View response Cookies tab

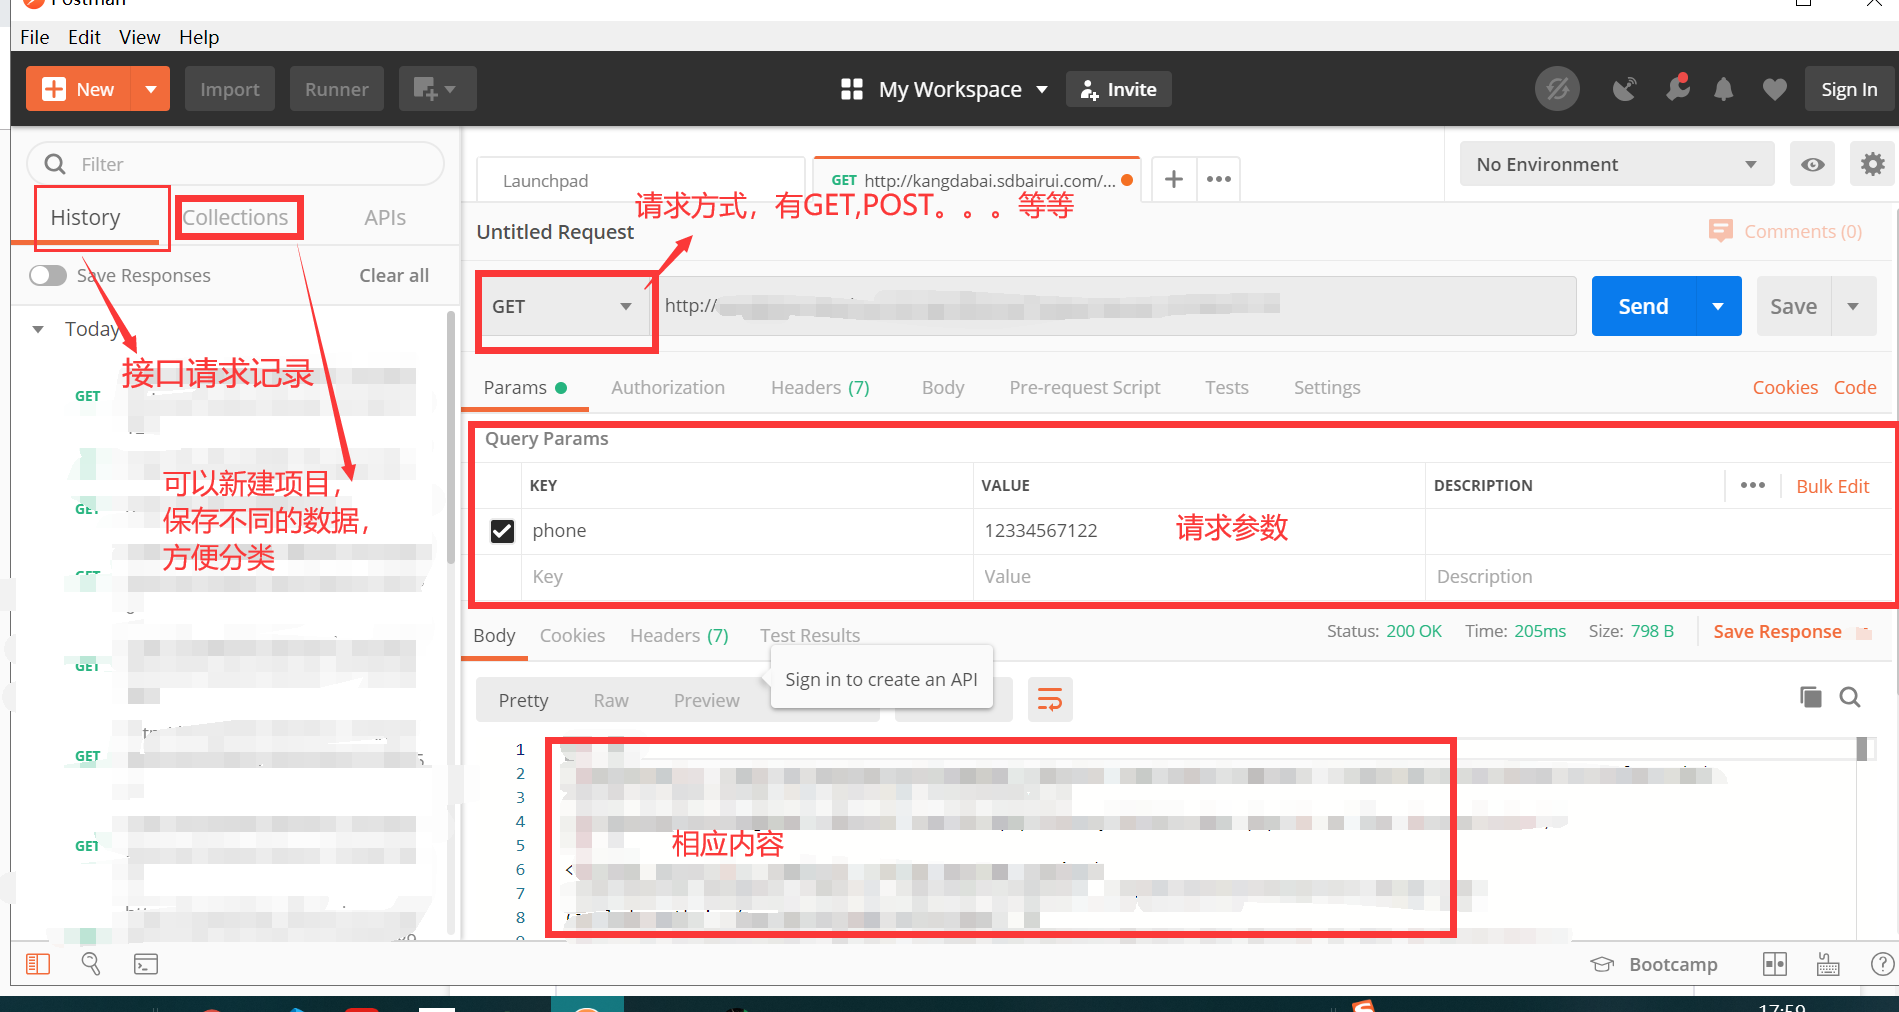(x=572, y=635)
